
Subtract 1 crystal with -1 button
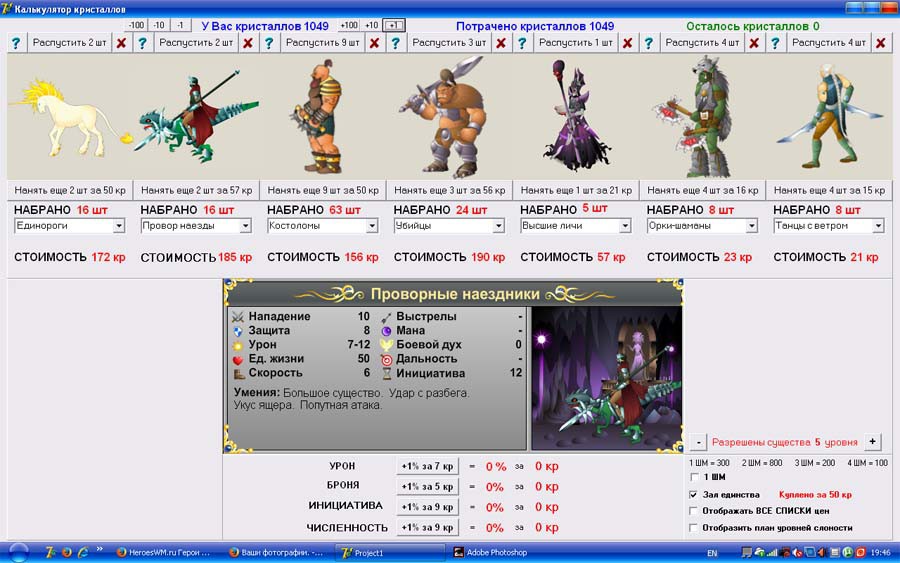pos(180,25)
